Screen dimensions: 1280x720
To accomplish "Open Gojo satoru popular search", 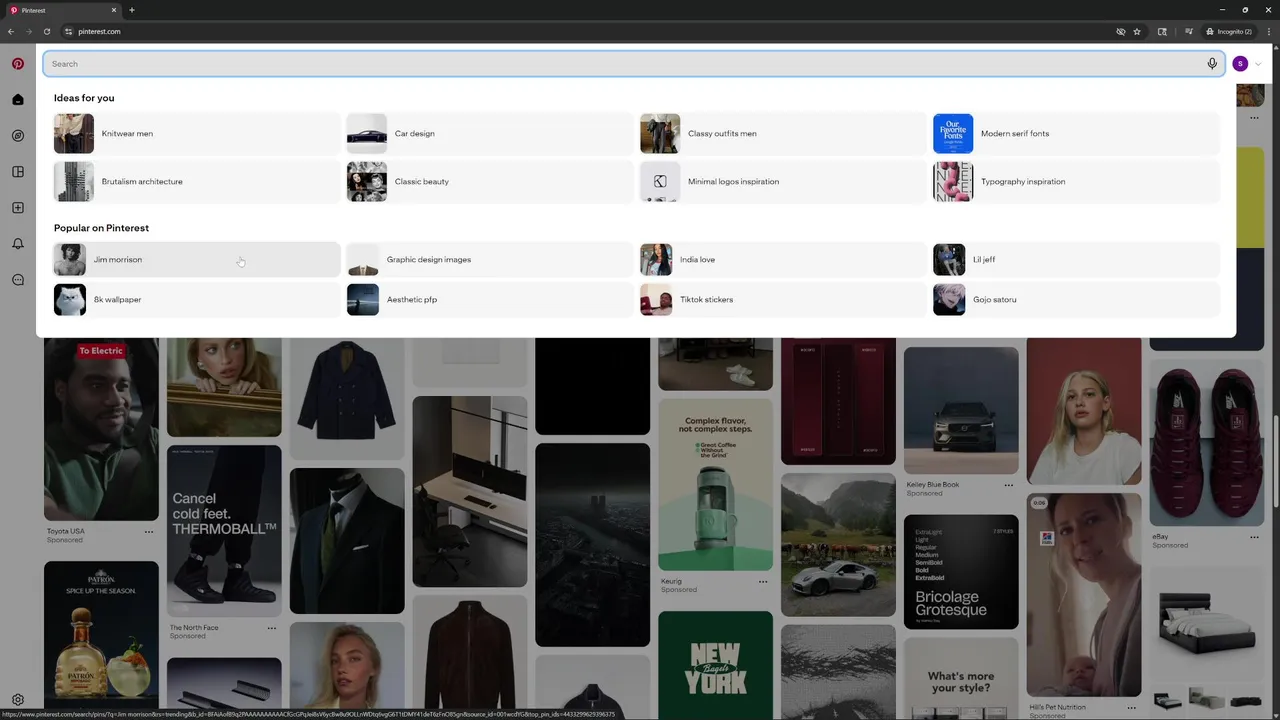I will (1076, 299).
